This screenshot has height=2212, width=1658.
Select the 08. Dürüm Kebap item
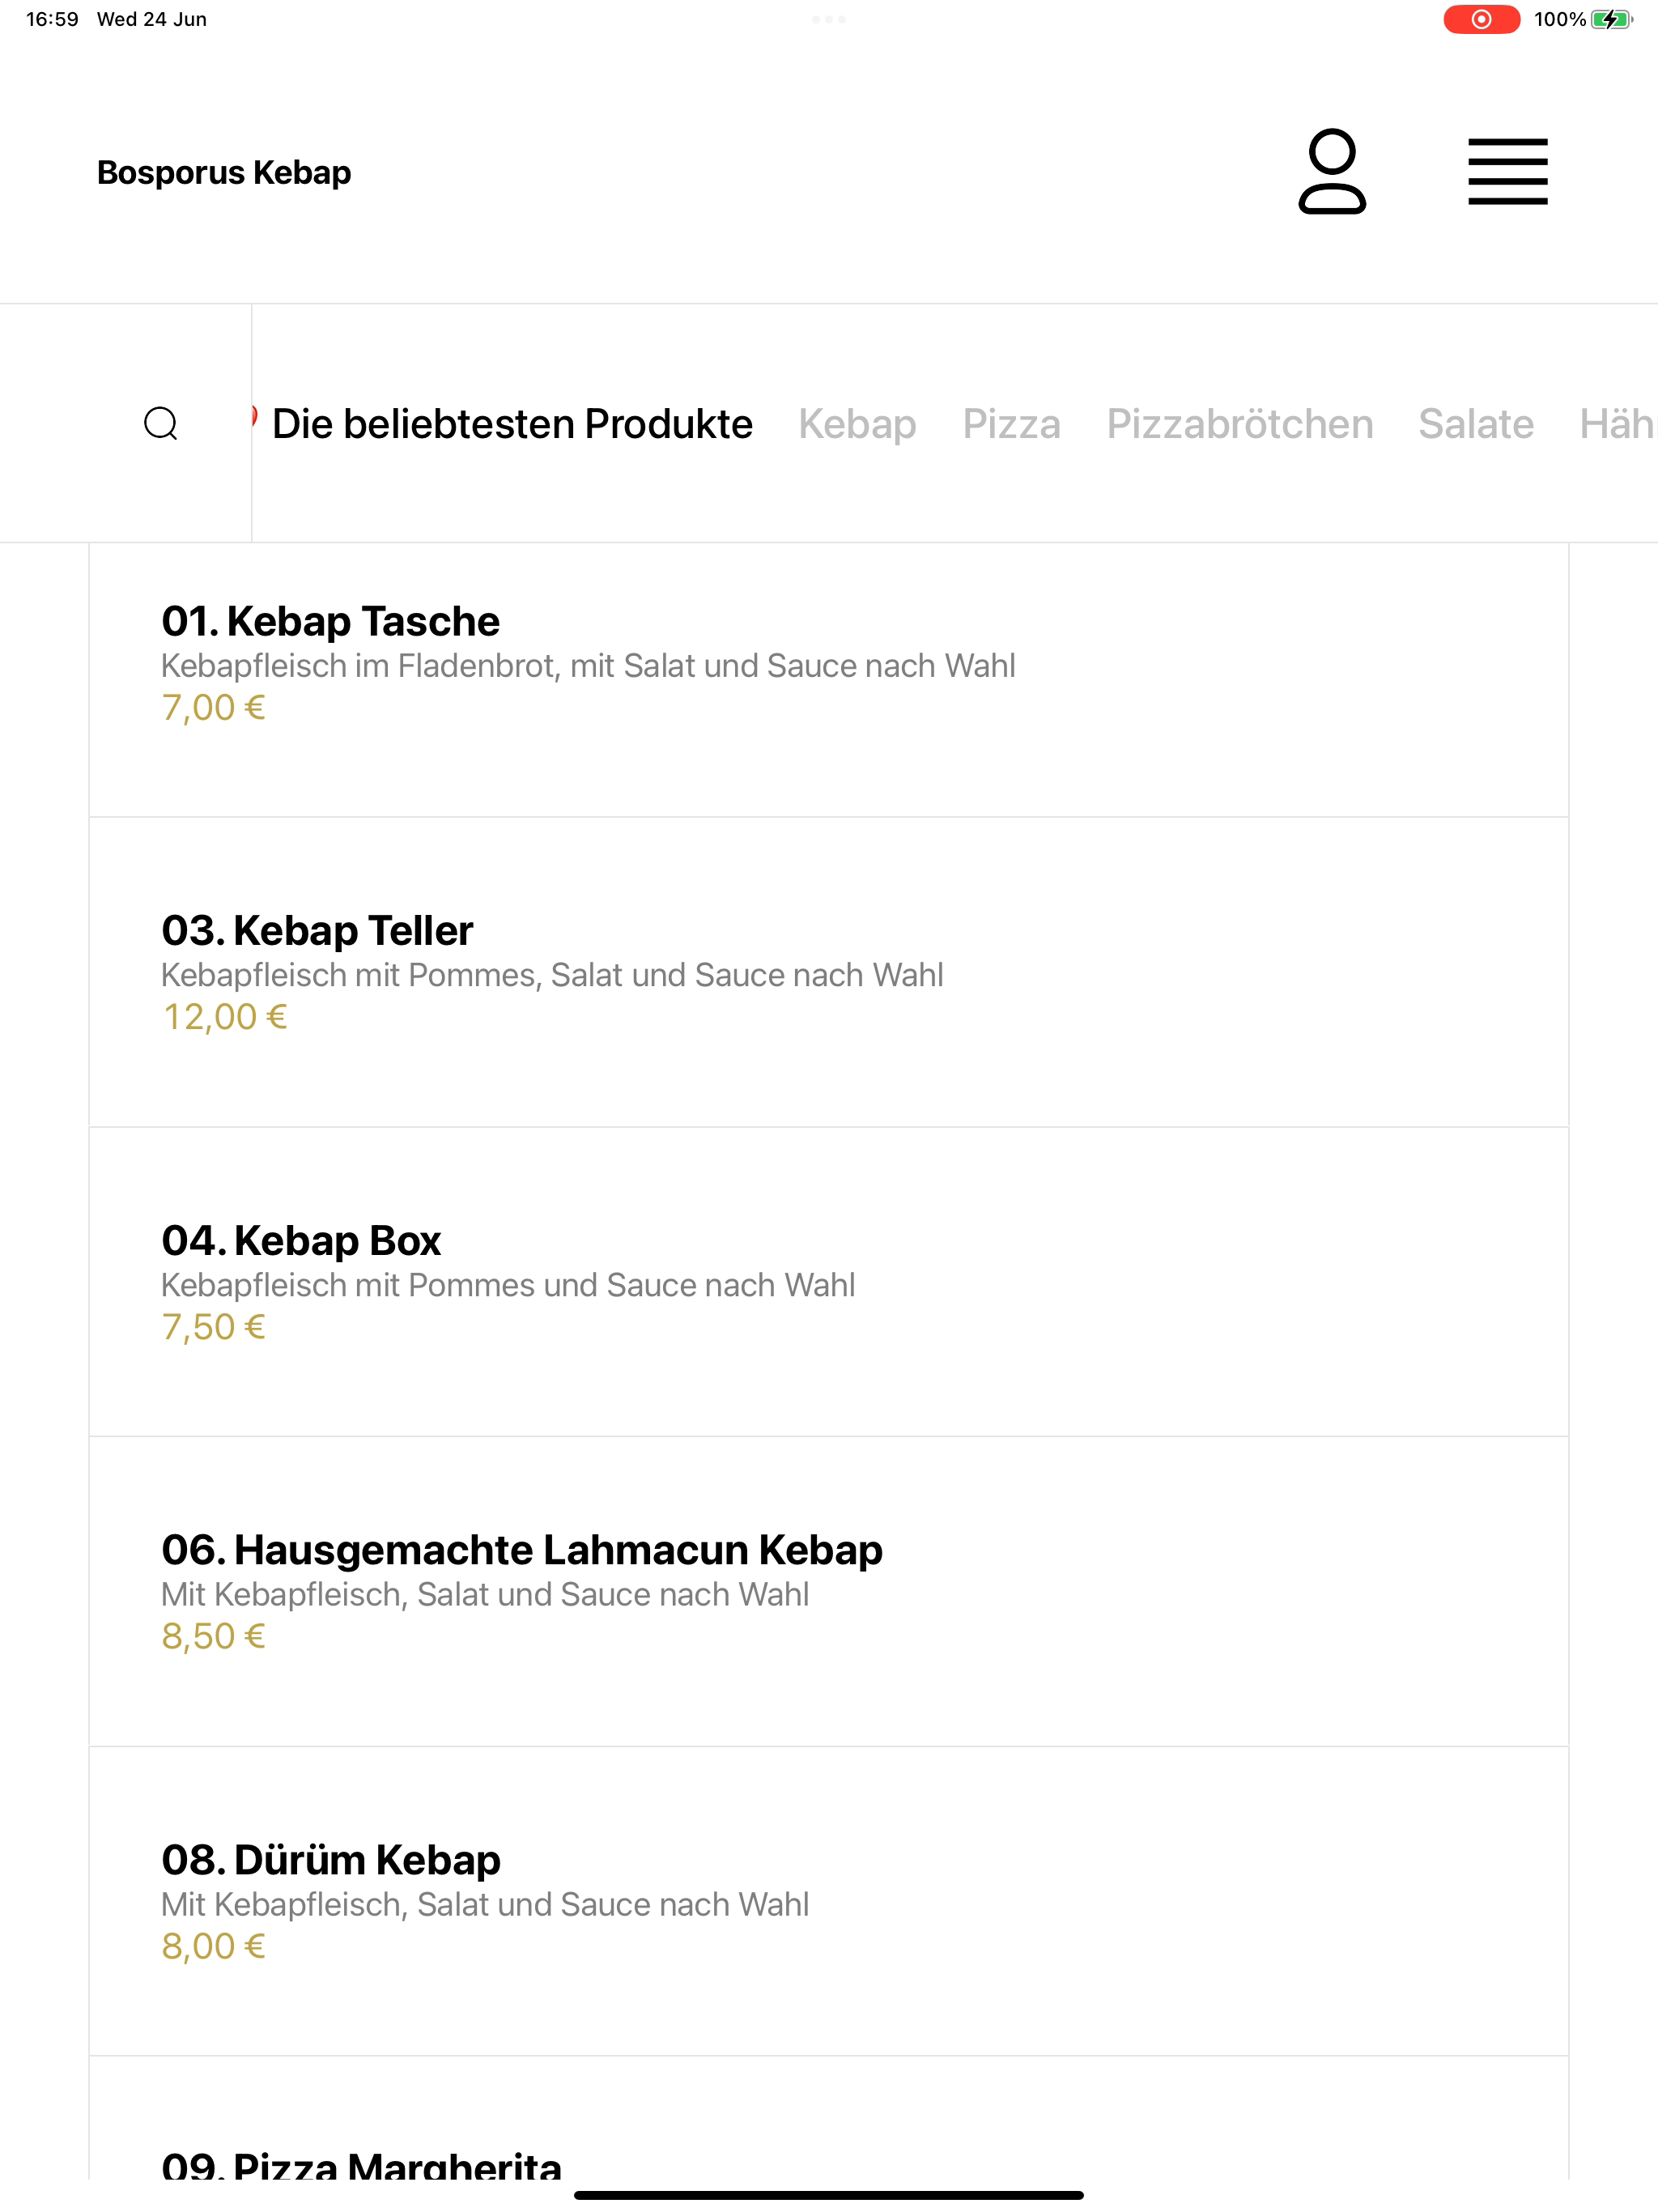click(829, 1901)
